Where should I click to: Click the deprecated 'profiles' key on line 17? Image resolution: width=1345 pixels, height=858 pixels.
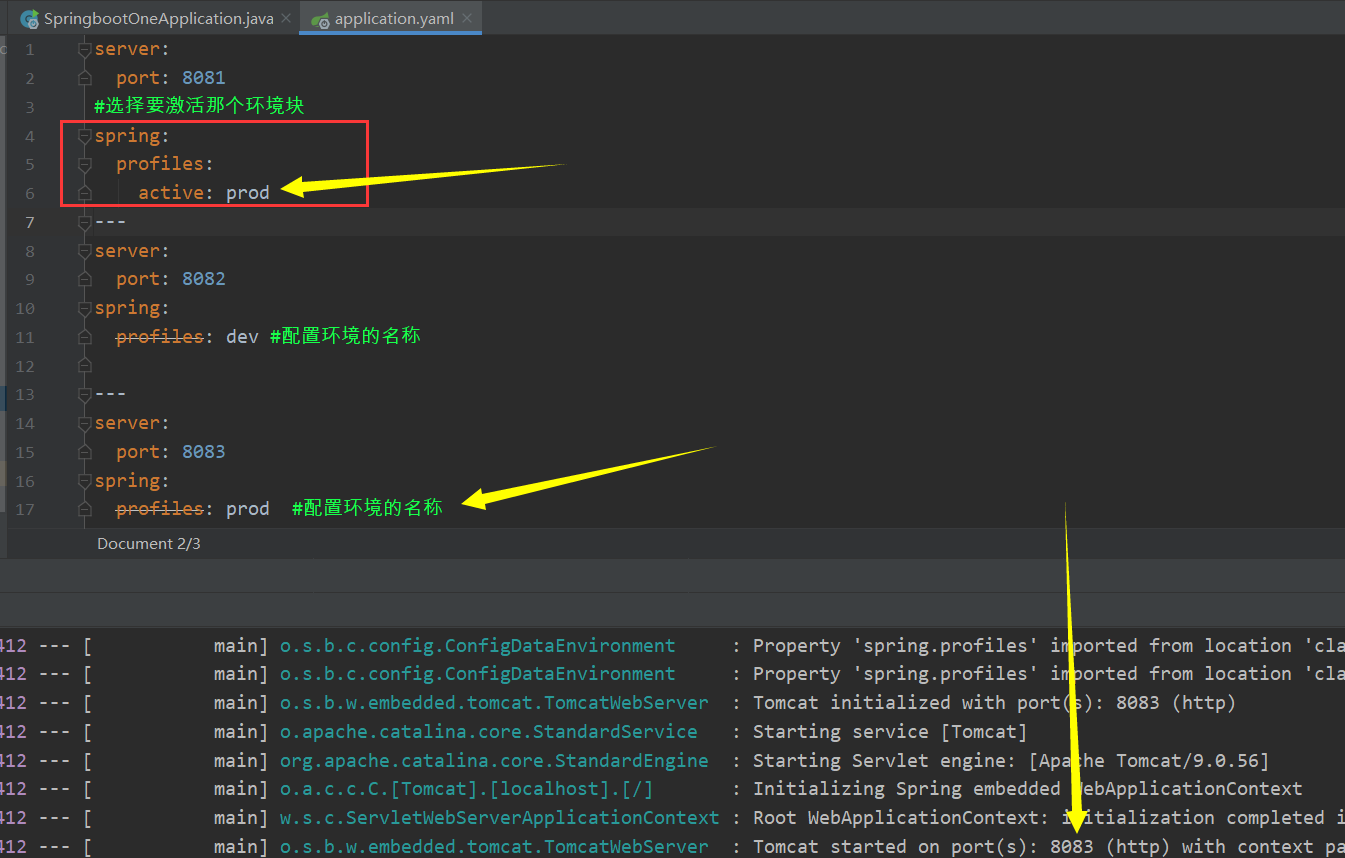[x=160, y=509]
